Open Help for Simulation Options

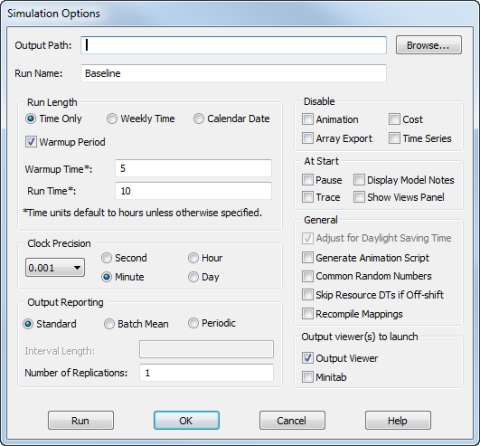(x=398, y=420)
